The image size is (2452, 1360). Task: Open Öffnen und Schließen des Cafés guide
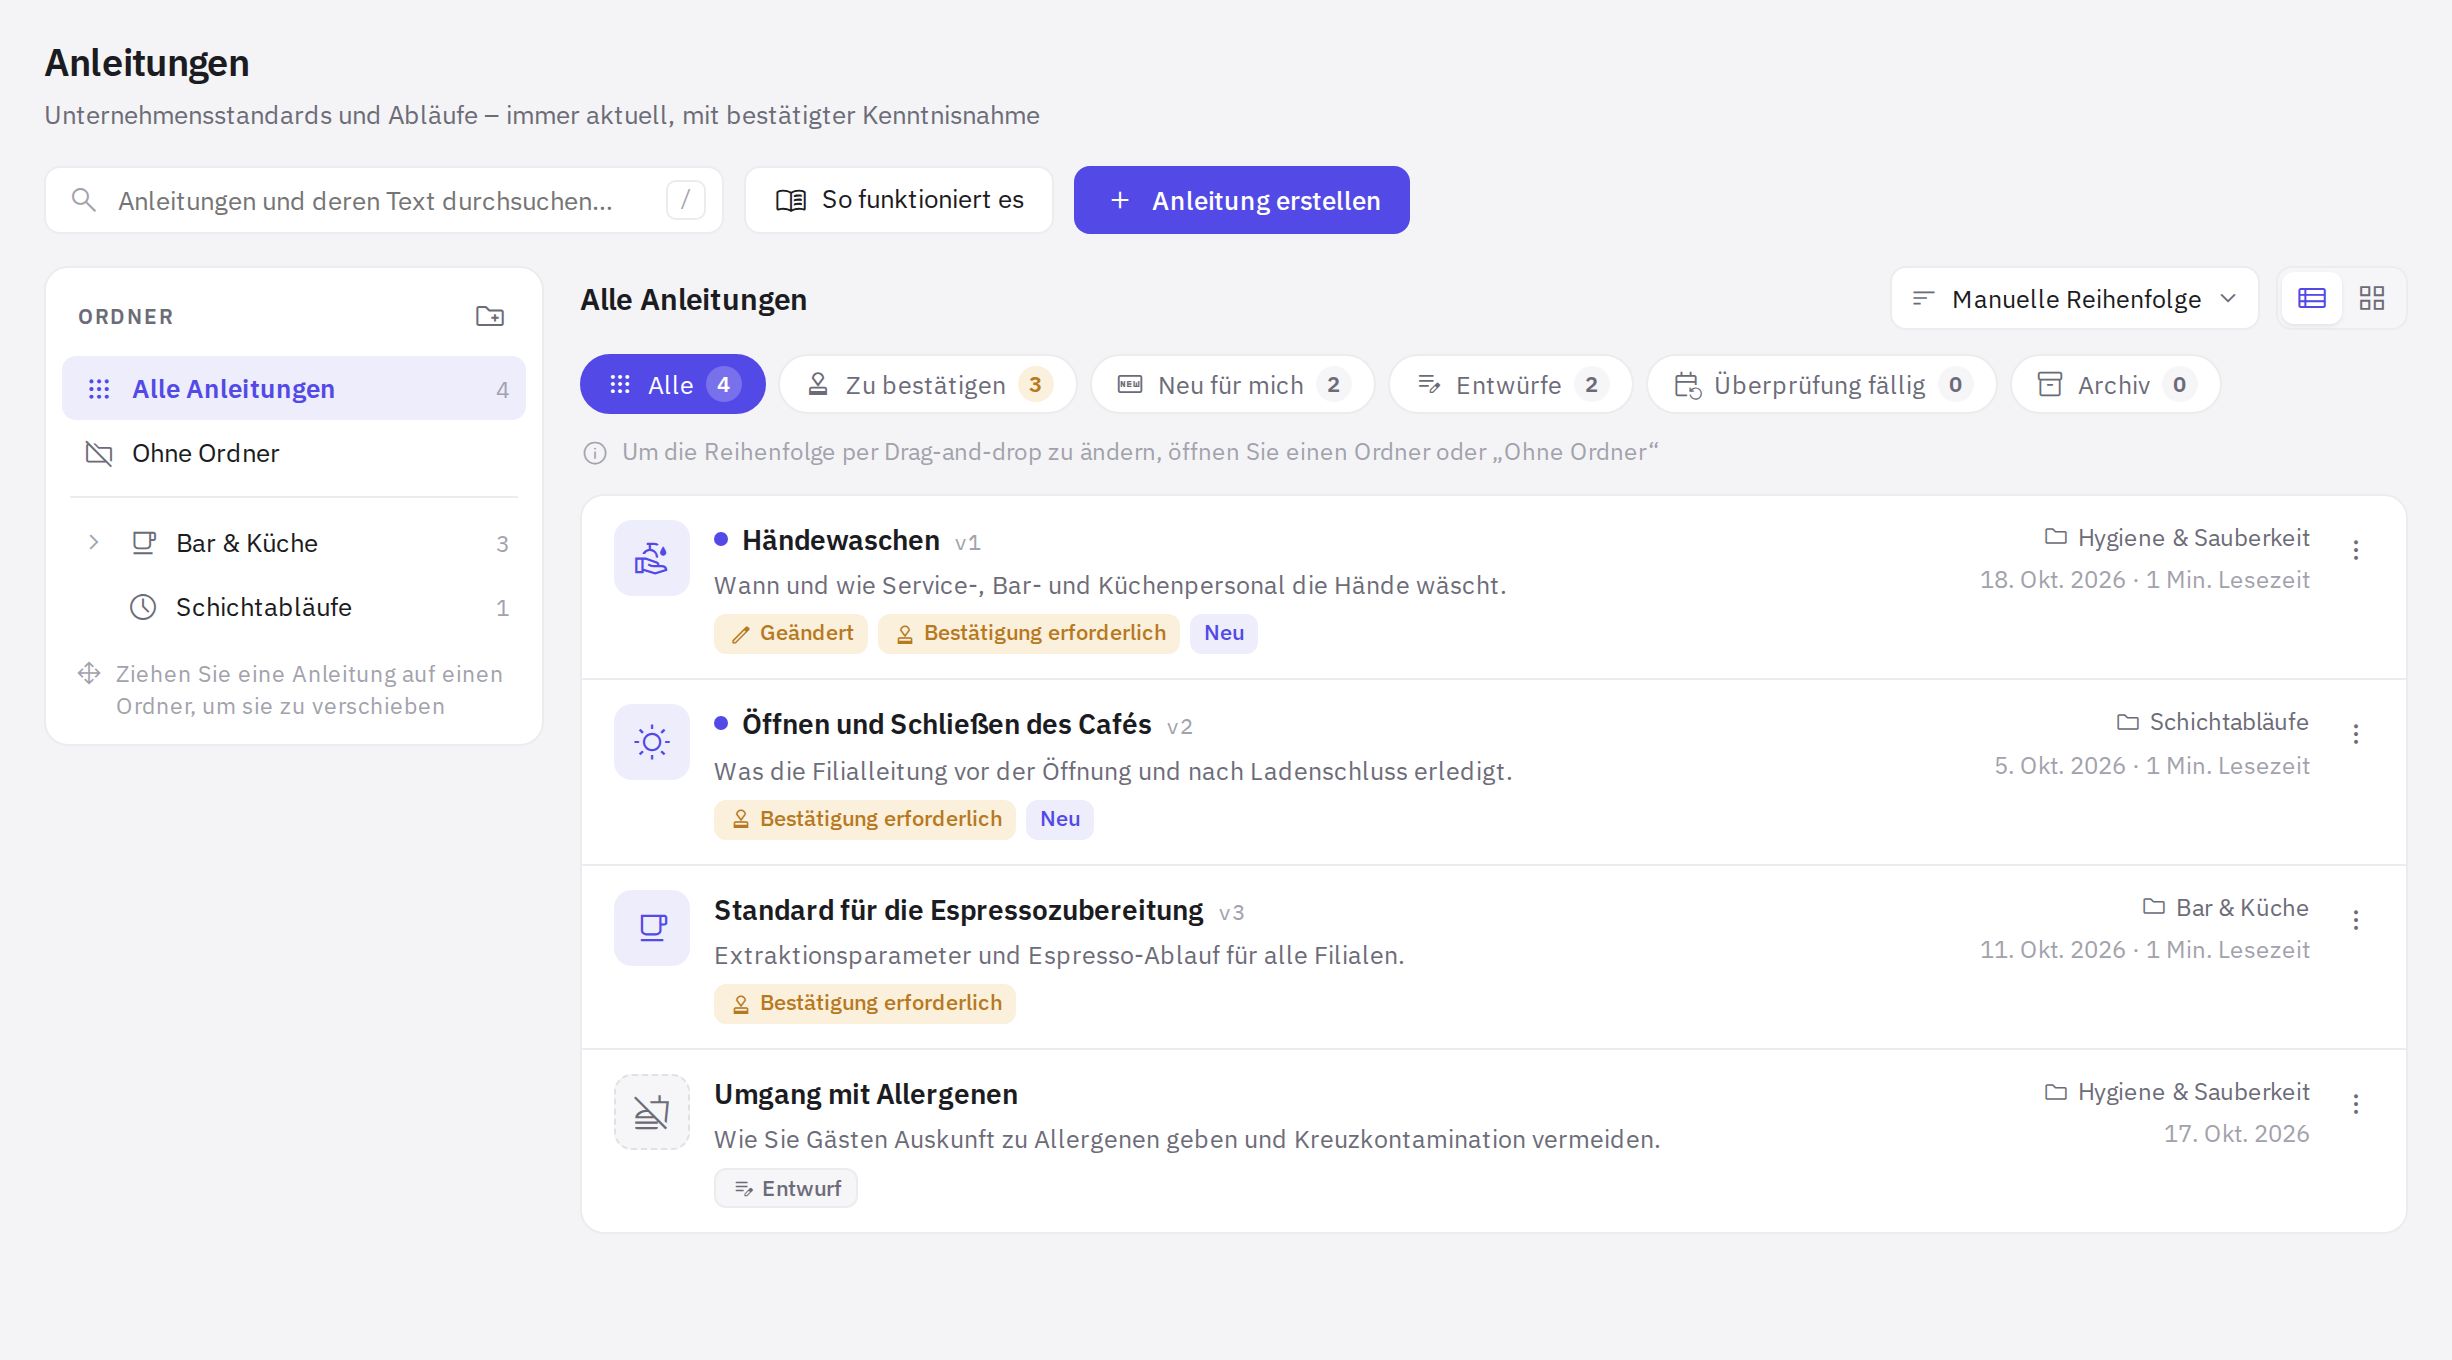[x=946, y=724]
